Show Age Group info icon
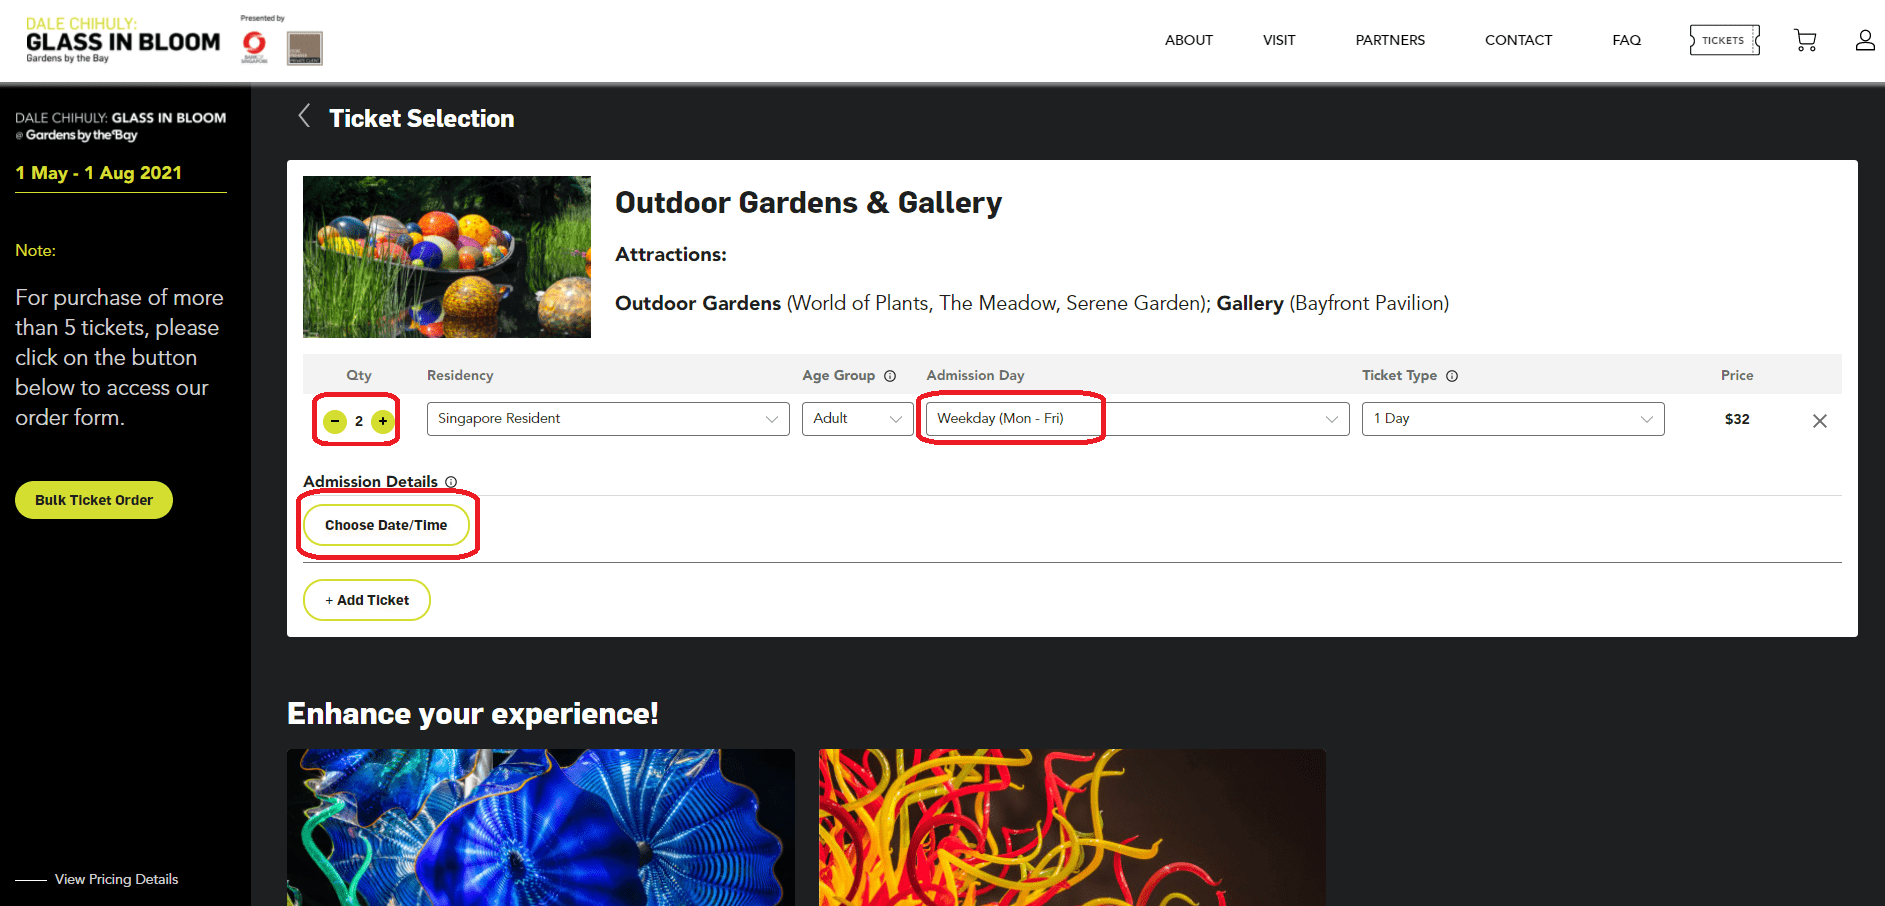This screenshot has width=1885, height=906. [890, 376]
